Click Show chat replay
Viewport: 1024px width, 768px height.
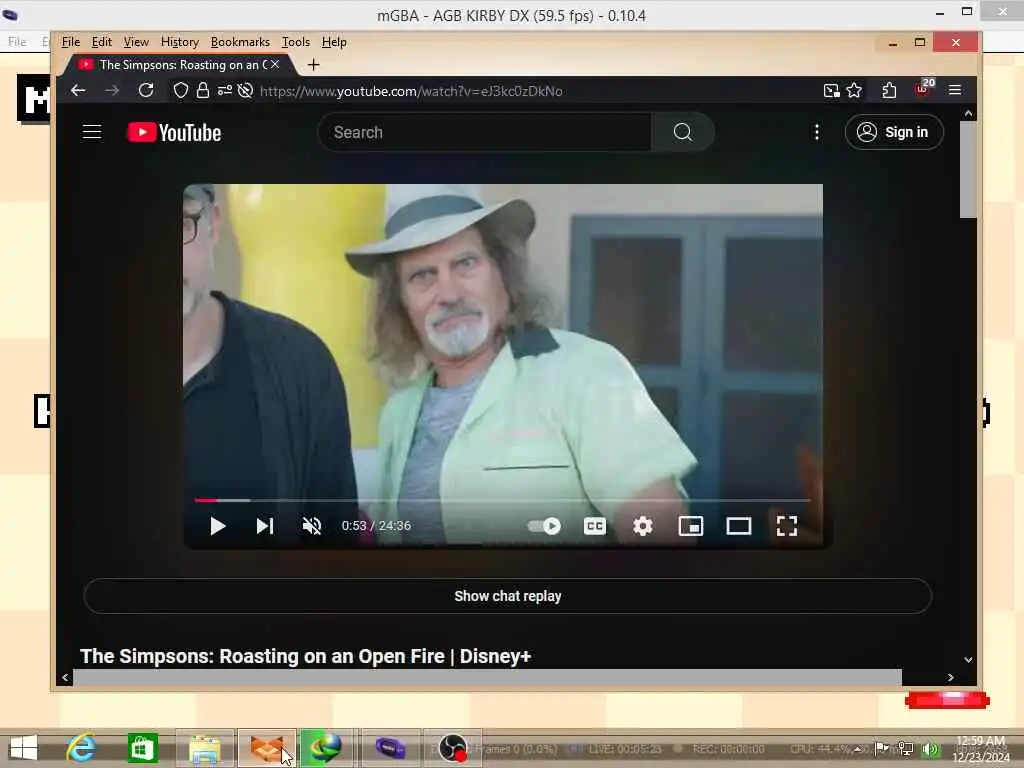(x=507, y=596)
